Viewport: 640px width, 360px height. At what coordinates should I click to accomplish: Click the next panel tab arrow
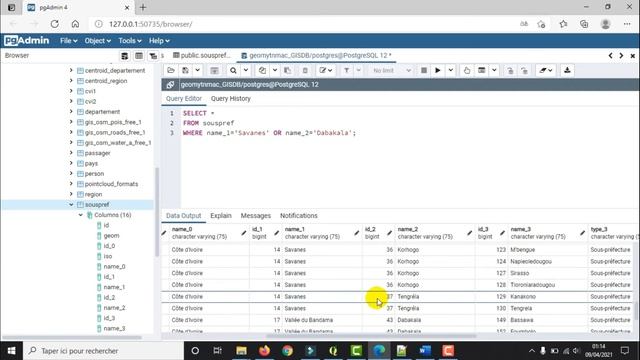click(621, 56)
